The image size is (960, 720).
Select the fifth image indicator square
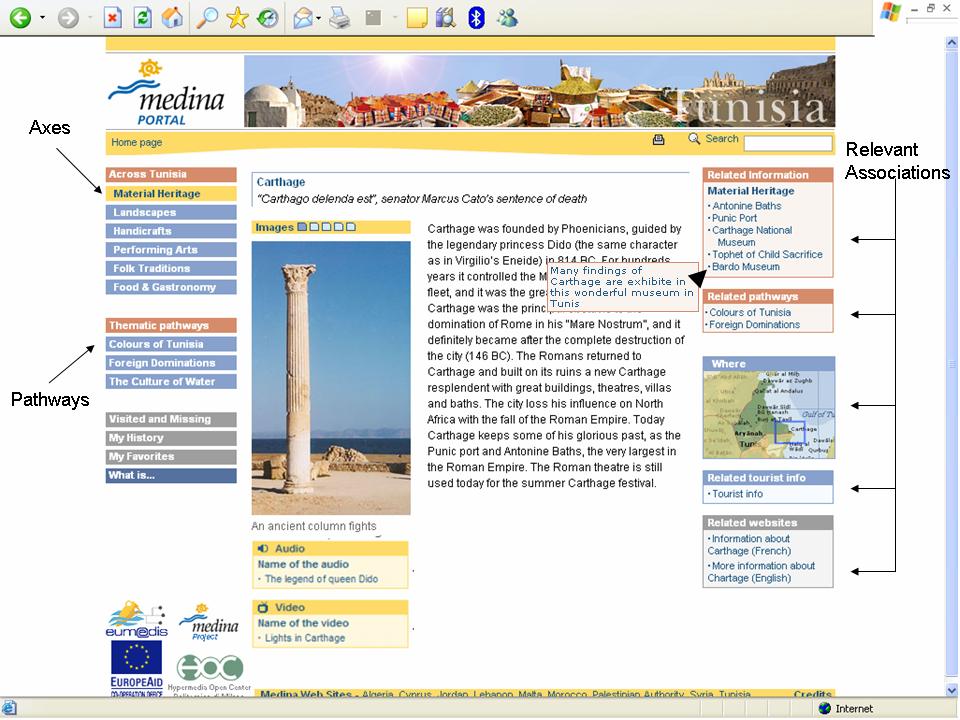point(351,227)
